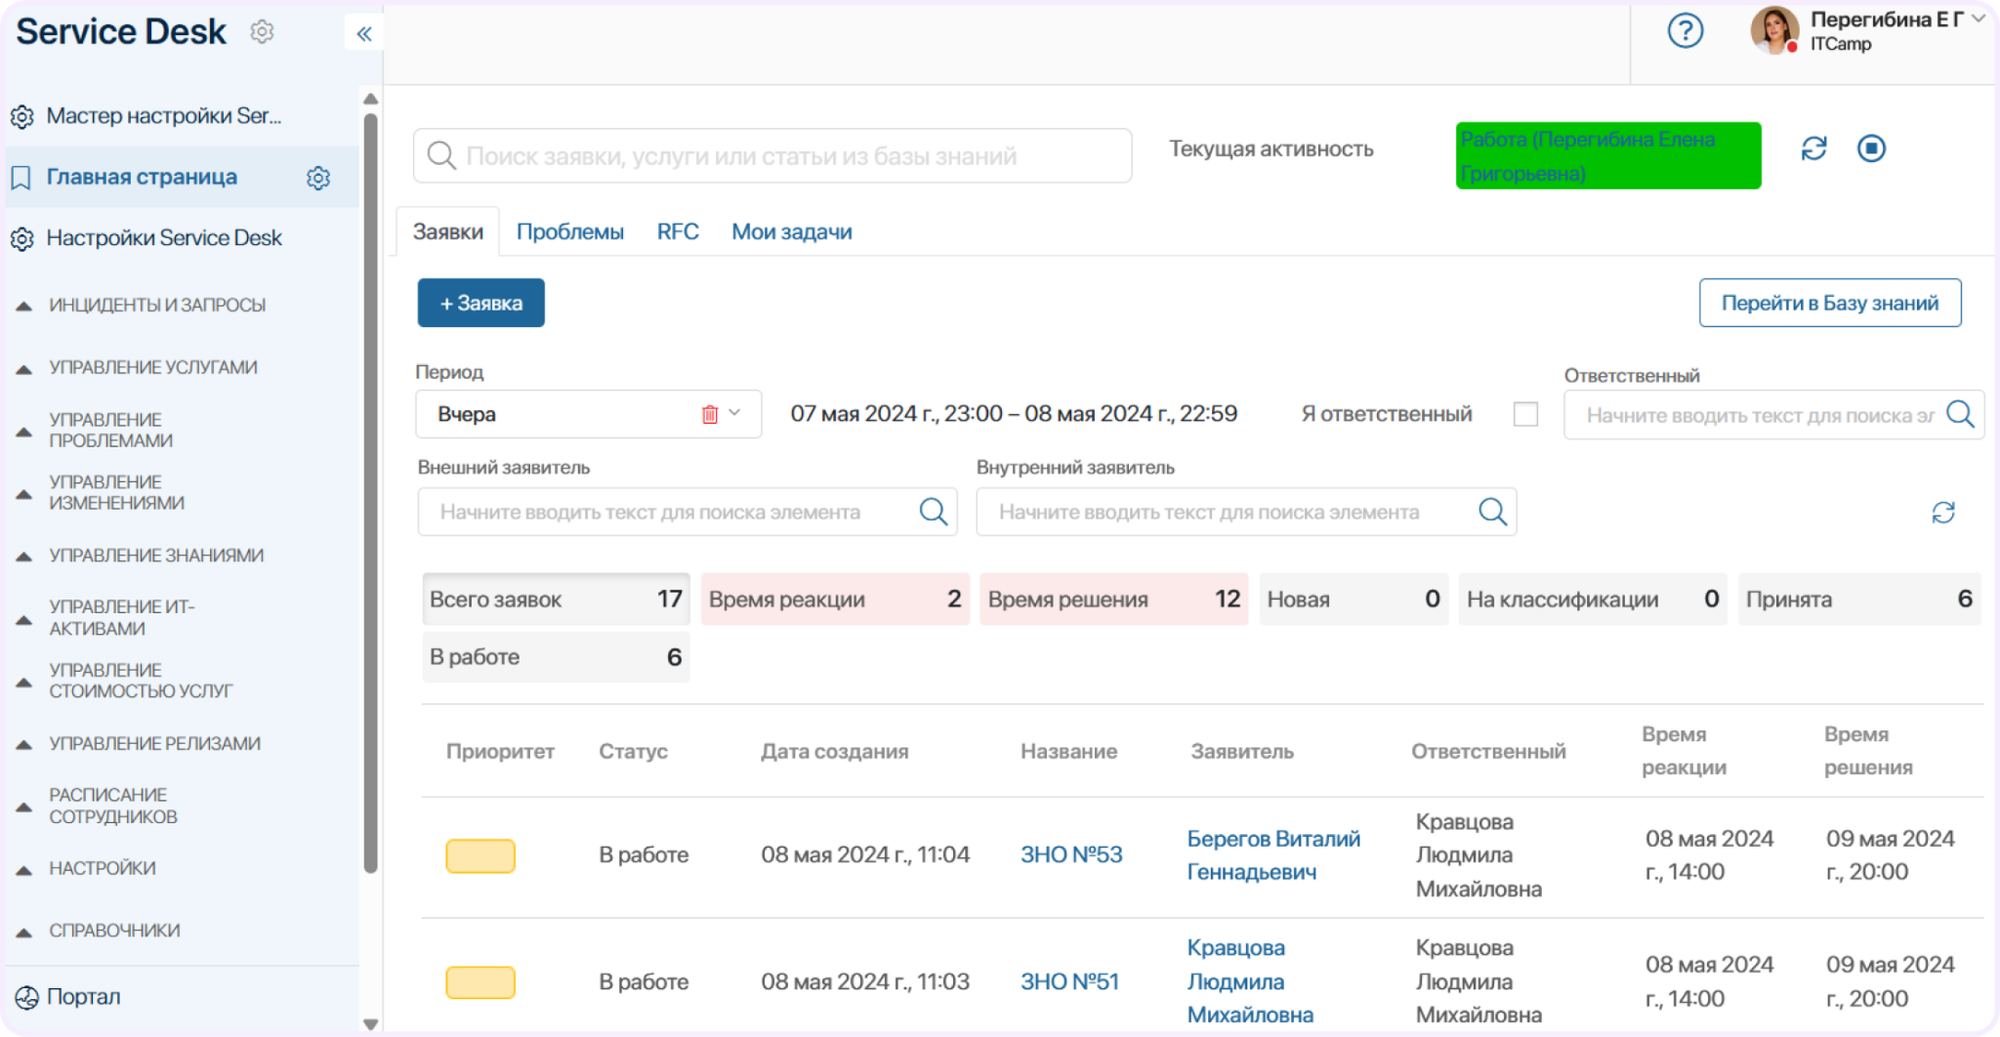This screenshot has width=2000, height=1037.
Task: Stop the current activity timer
Action: (1872, 149)
